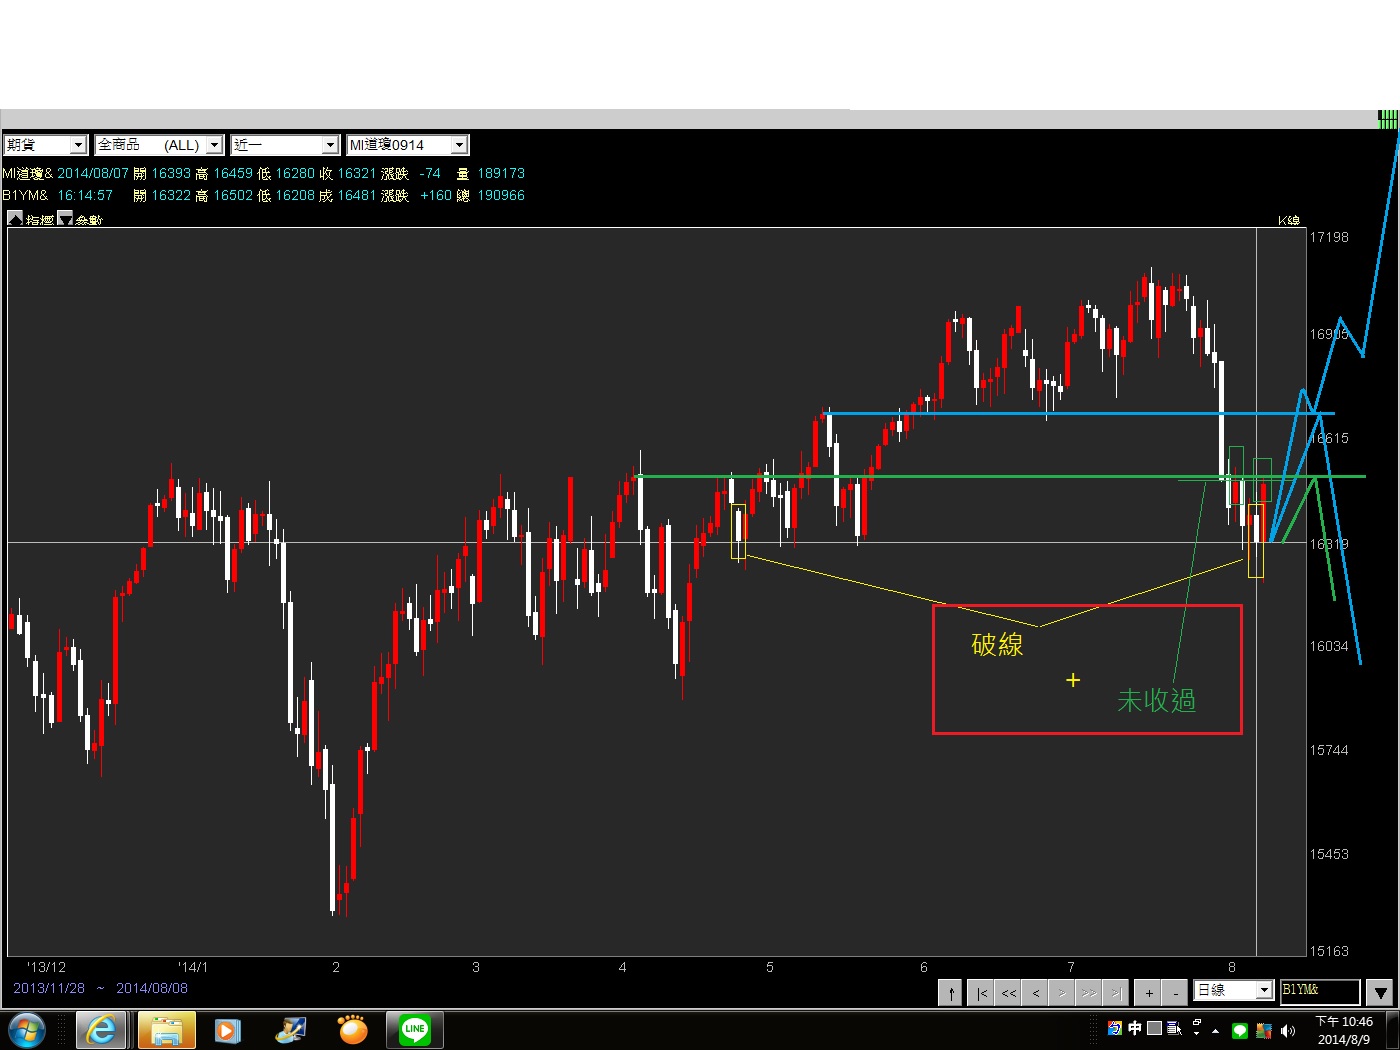Page chart forward with >> button
1400x1050 pixels.
coord(1089,992)
